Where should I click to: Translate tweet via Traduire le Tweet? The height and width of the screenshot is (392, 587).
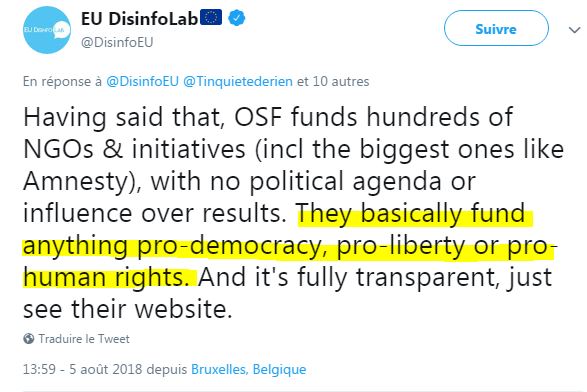[x=84, y=339]
